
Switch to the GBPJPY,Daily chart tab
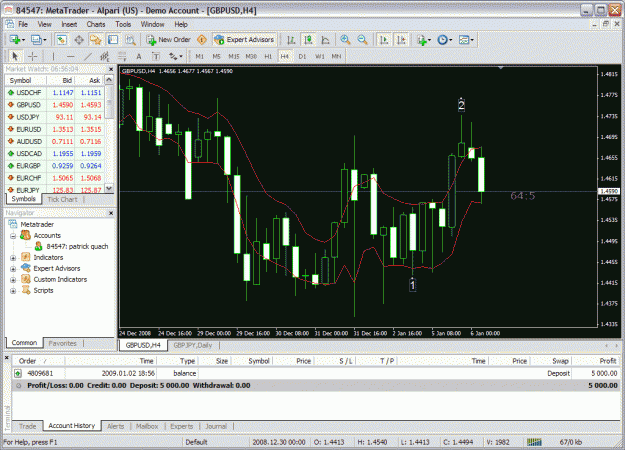[x=193, y=345]
